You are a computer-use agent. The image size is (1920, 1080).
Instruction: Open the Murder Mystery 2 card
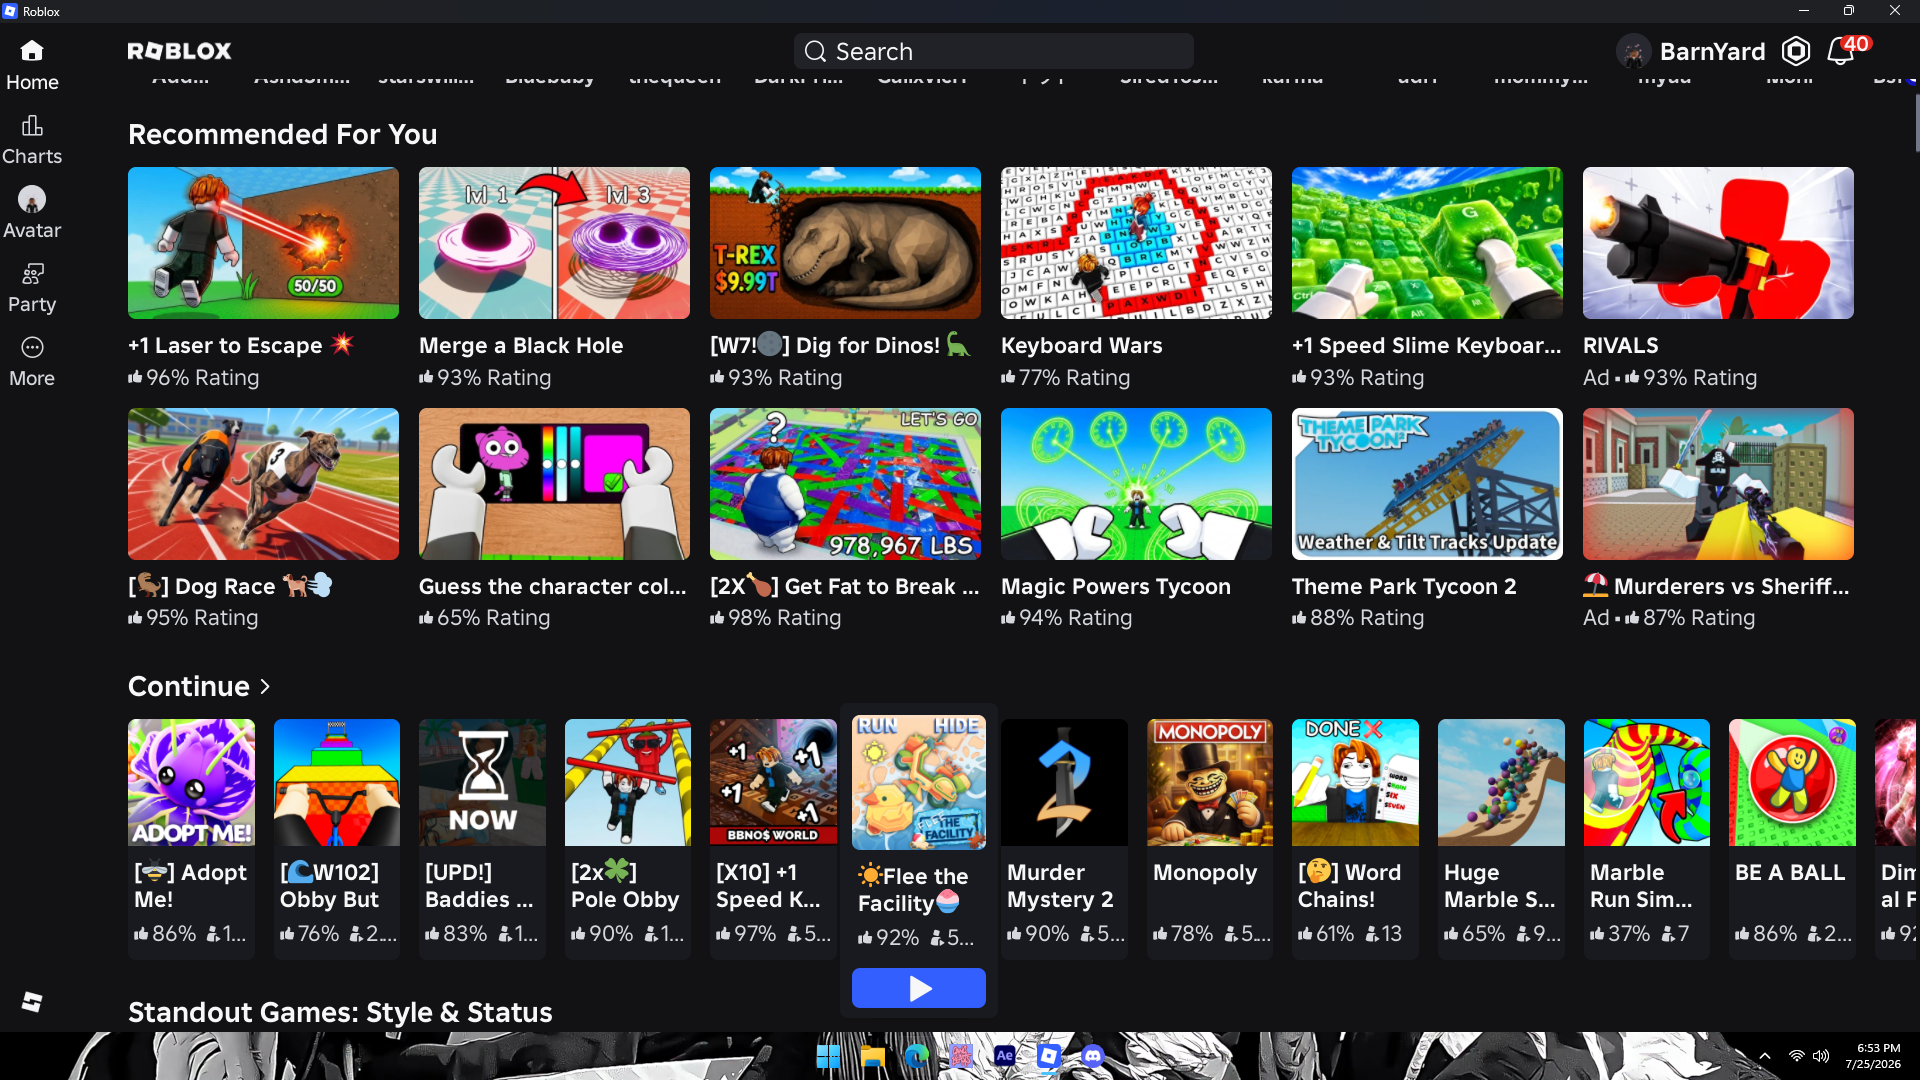[1064, 838]
